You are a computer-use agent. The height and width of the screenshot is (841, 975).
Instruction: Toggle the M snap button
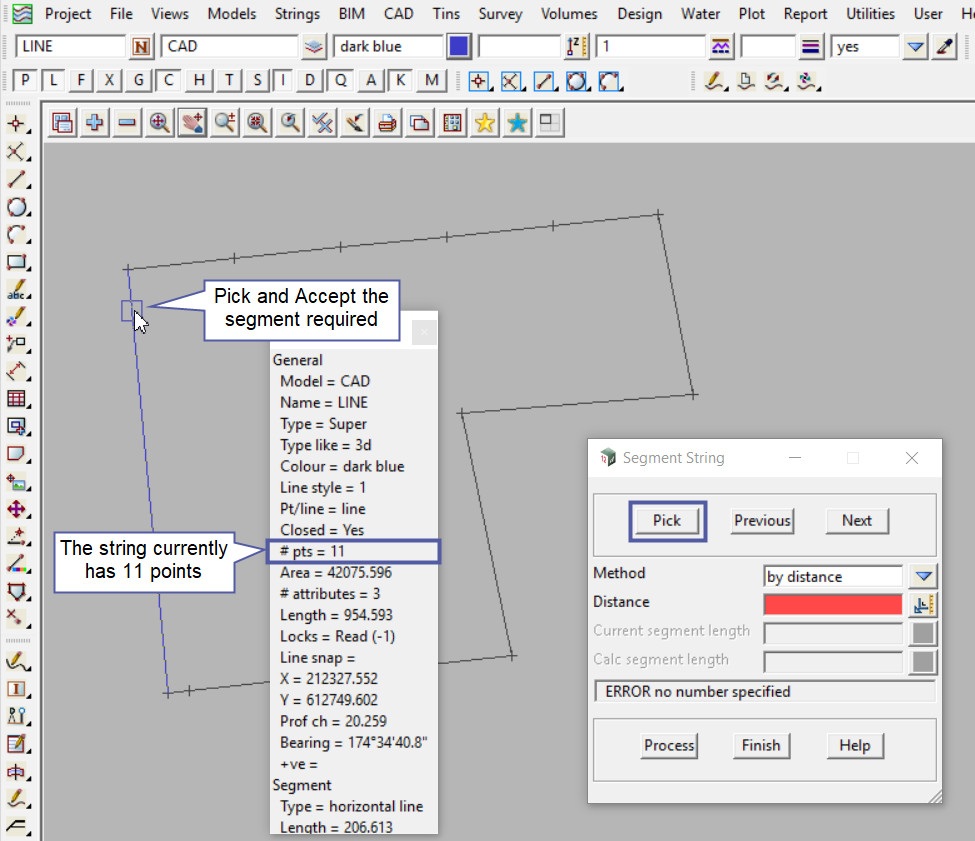431,81
